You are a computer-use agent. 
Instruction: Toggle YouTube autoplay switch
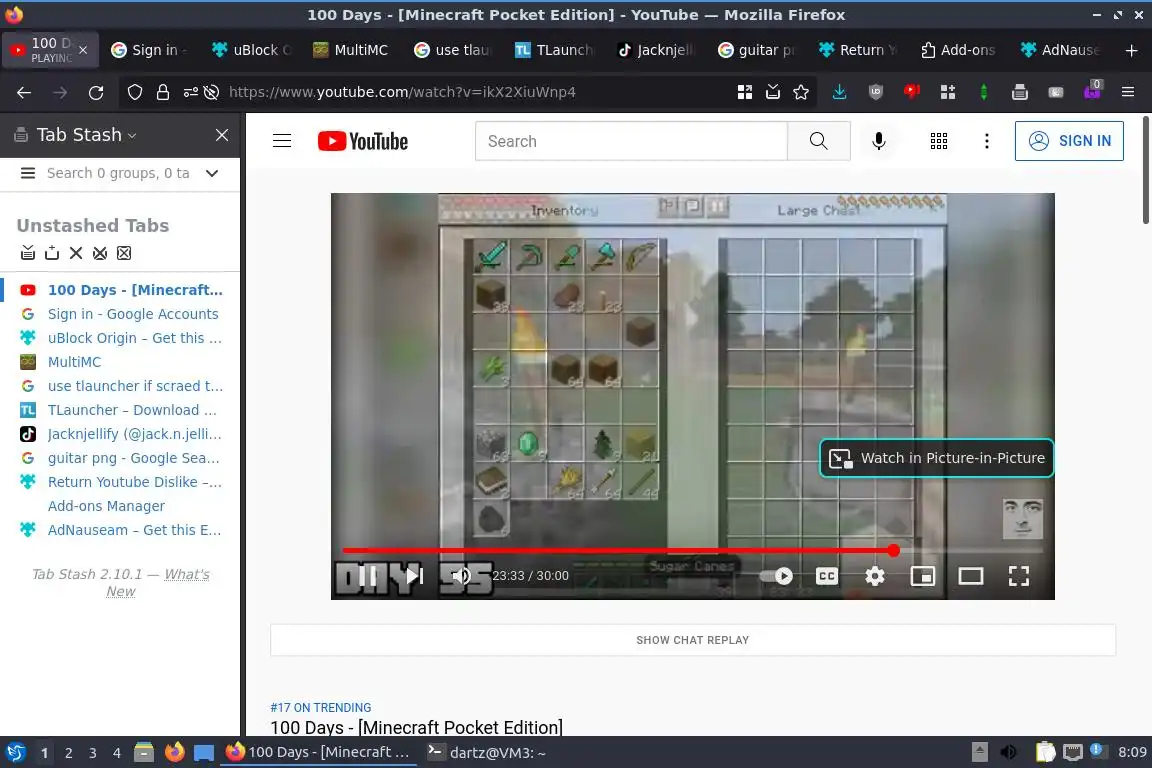pos(776,576)
